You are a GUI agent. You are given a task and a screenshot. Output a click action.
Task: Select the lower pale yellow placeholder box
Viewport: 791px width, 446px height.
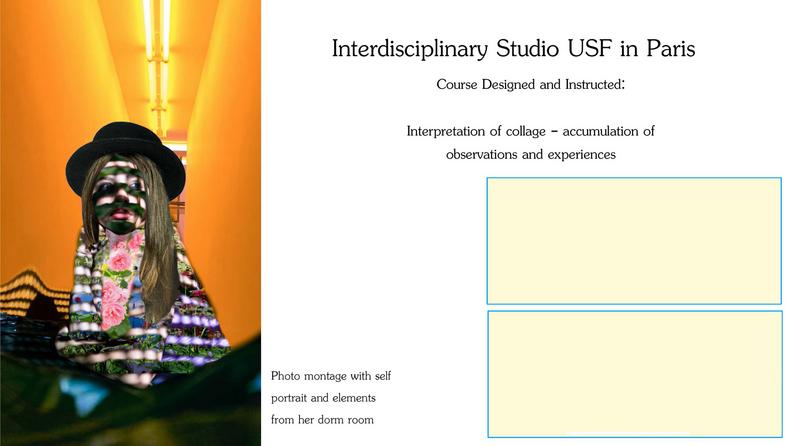click(x=635, y=374)
